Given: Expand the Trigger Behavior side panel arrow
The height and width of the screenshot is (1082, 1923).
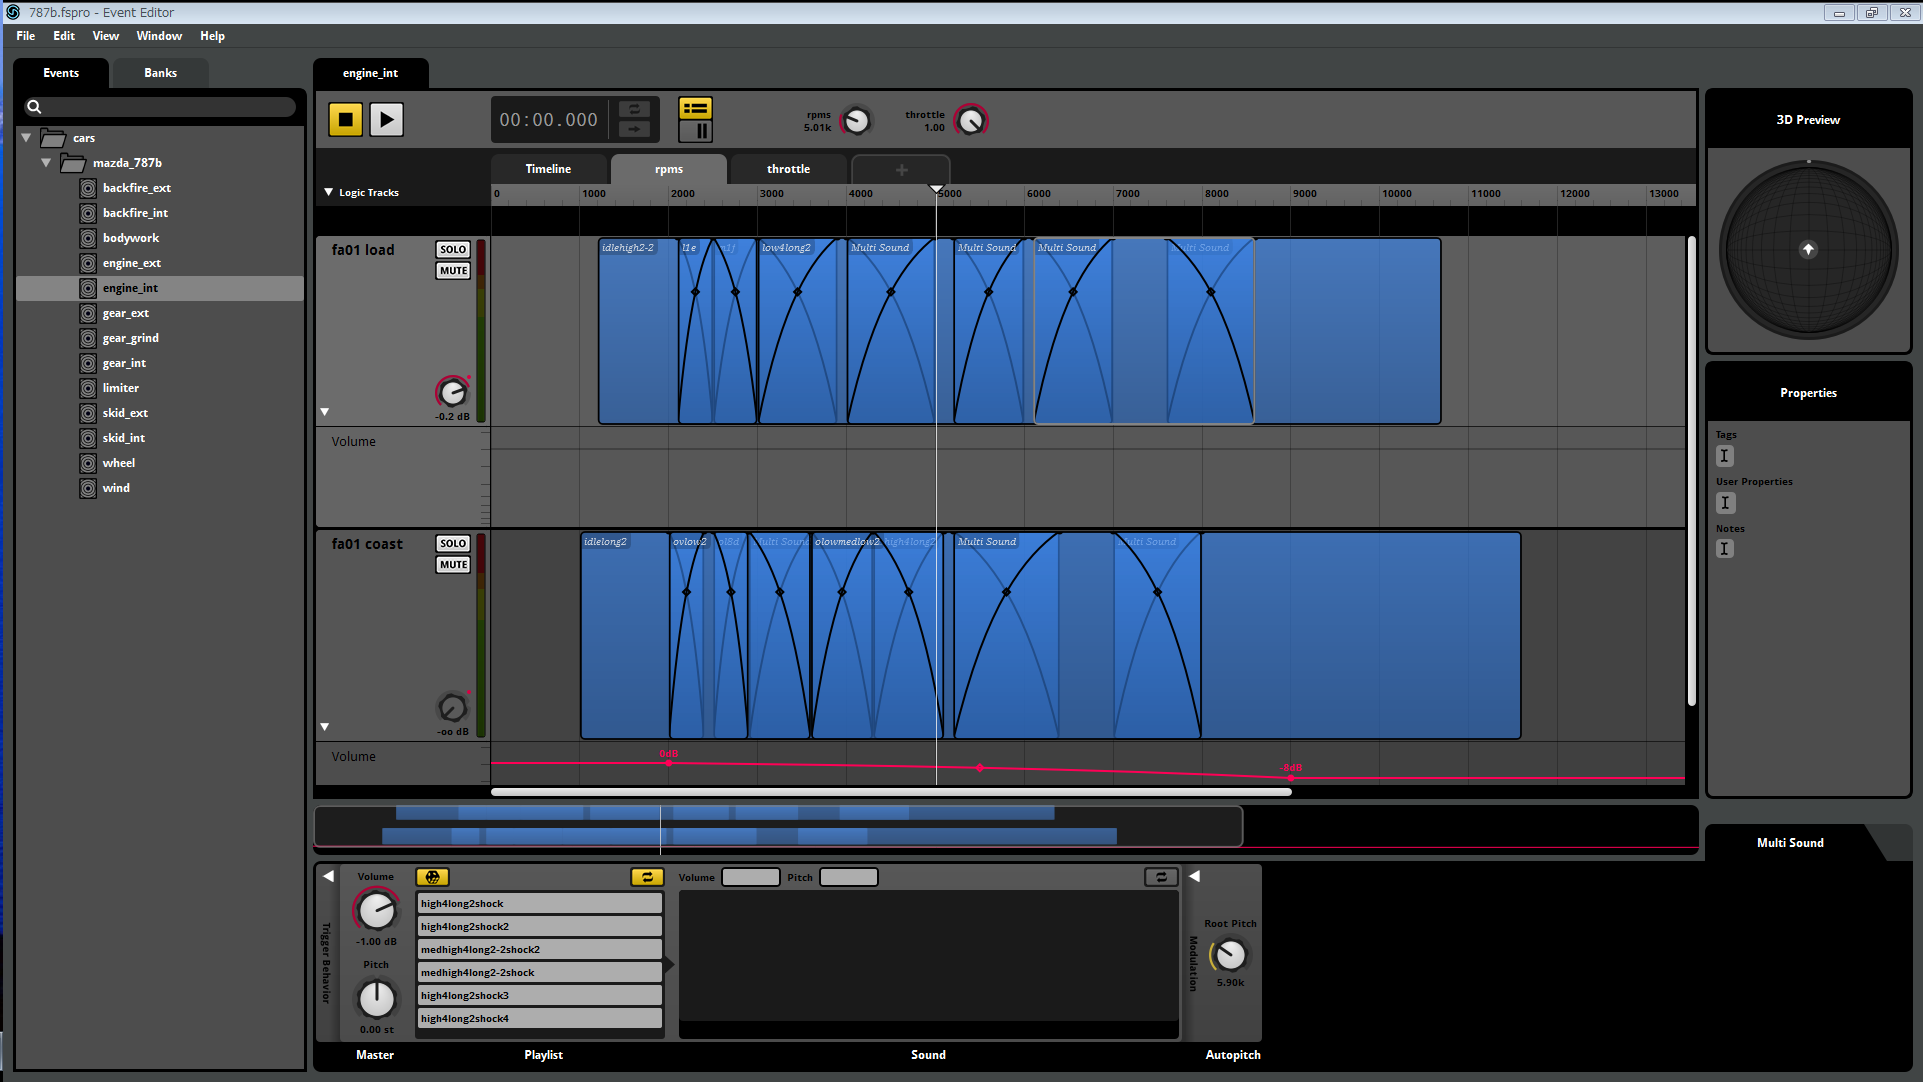Looking at the screenshot, I should 328,876.
